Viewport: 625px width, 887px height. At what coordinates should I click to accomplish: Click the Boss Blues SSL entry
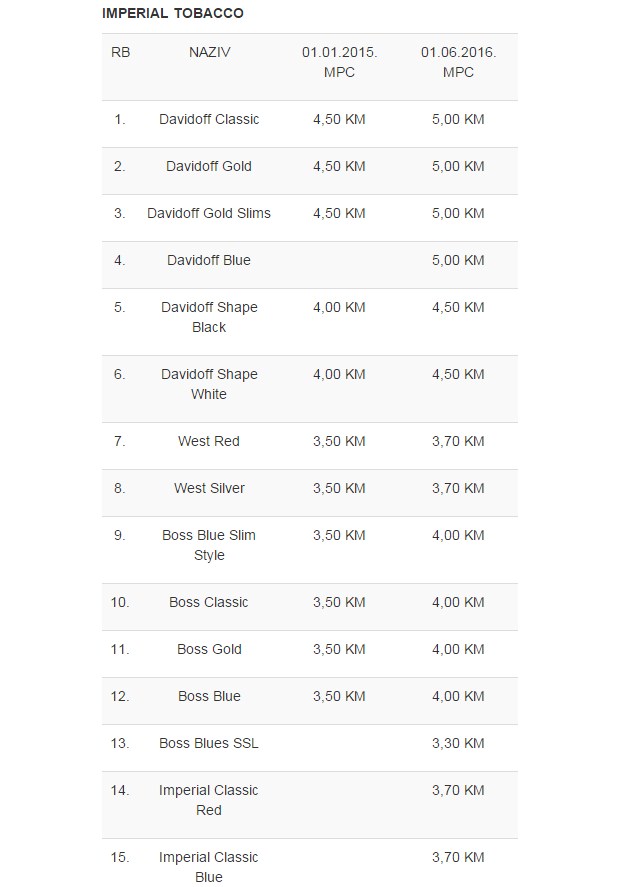[209, 743]
